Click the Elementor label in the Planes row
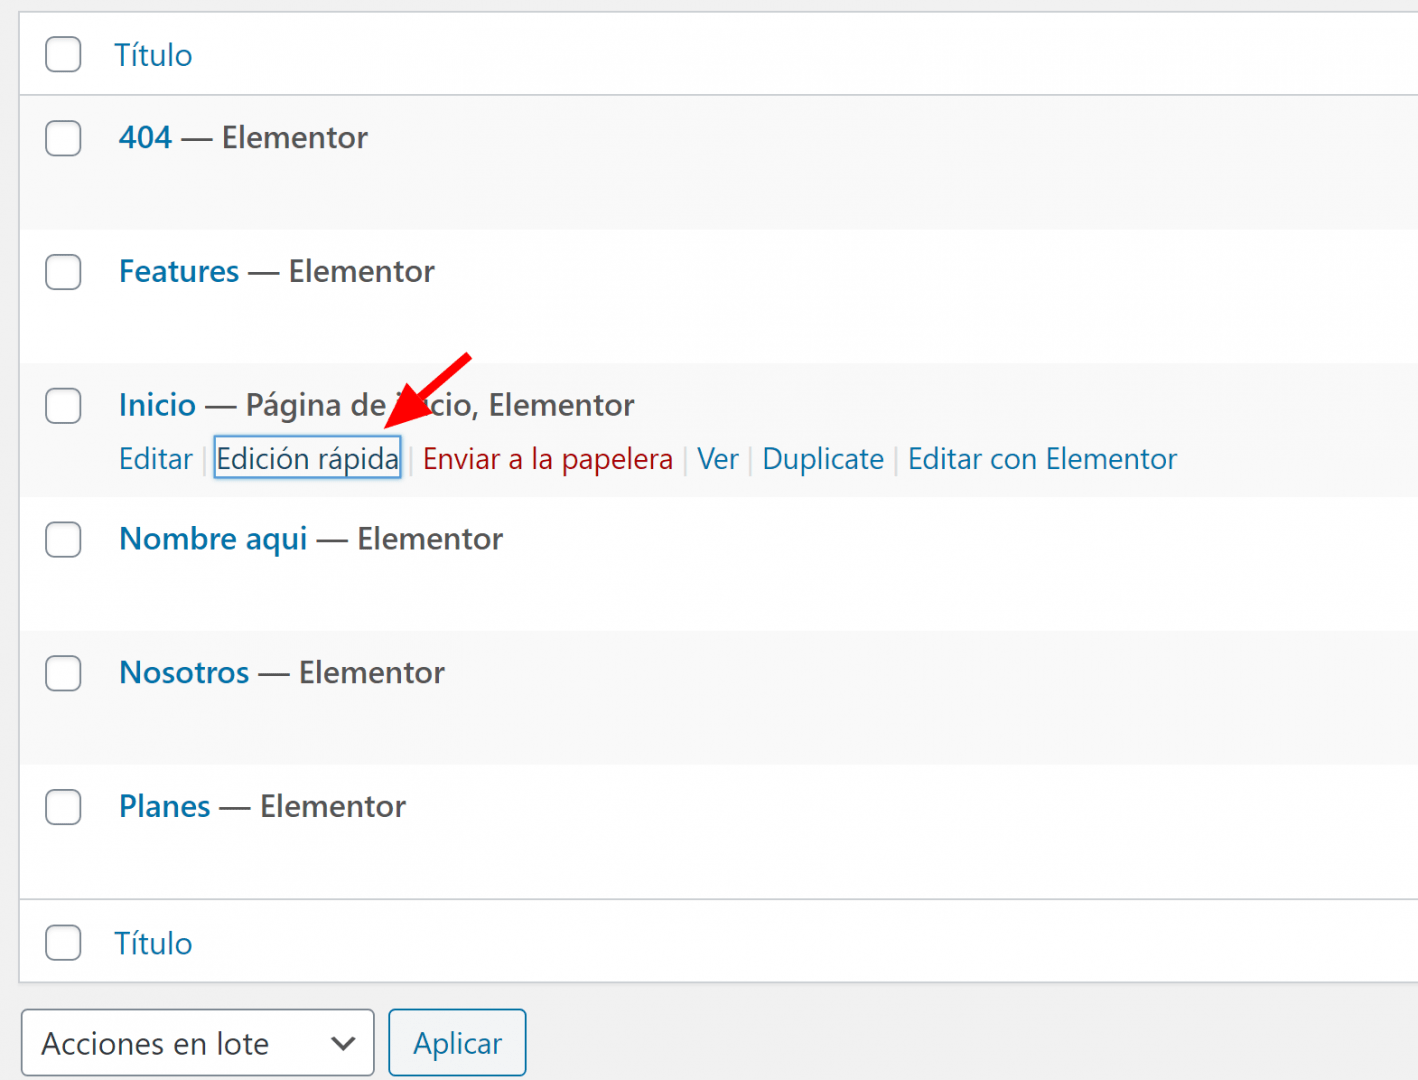Screen dimensions: 1418x1080 coord(333,807)
